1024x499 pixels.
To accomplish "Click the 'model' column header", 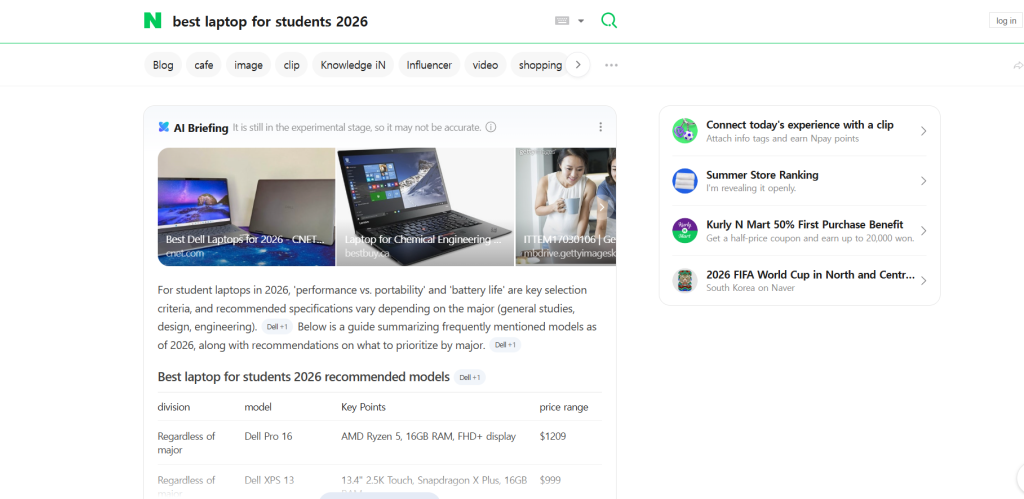I will [x=258, y=407].
